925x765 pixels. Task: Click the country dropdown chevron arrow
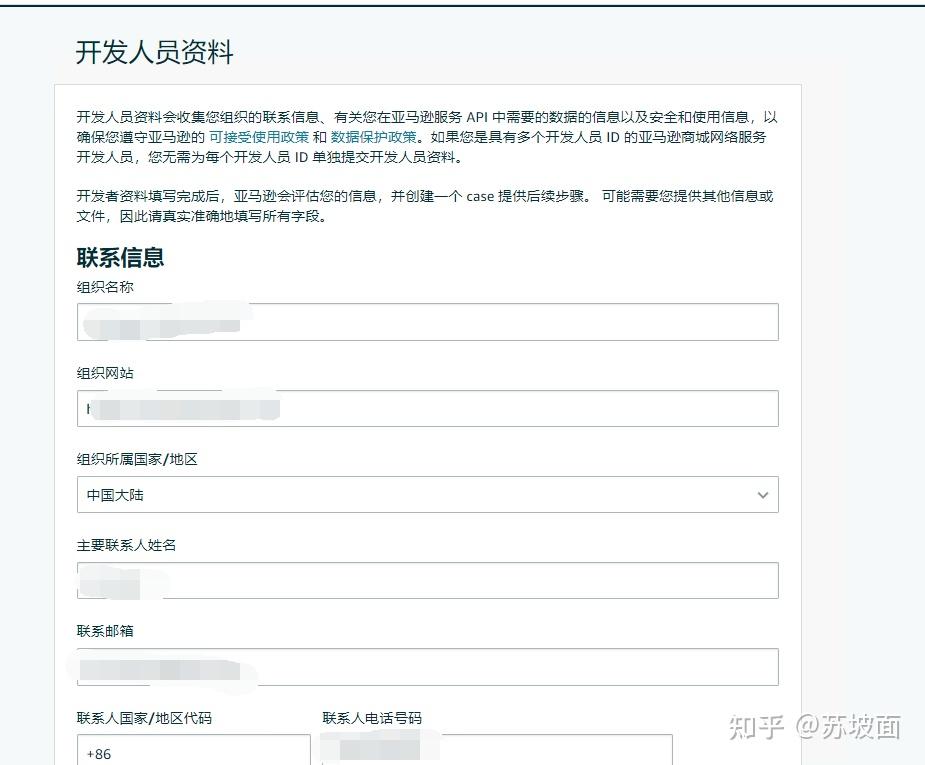763,494
